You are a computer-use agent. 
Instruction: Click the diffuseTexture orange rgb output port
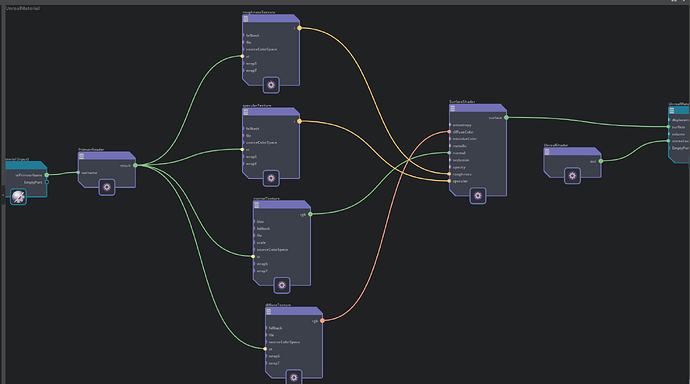323,321
